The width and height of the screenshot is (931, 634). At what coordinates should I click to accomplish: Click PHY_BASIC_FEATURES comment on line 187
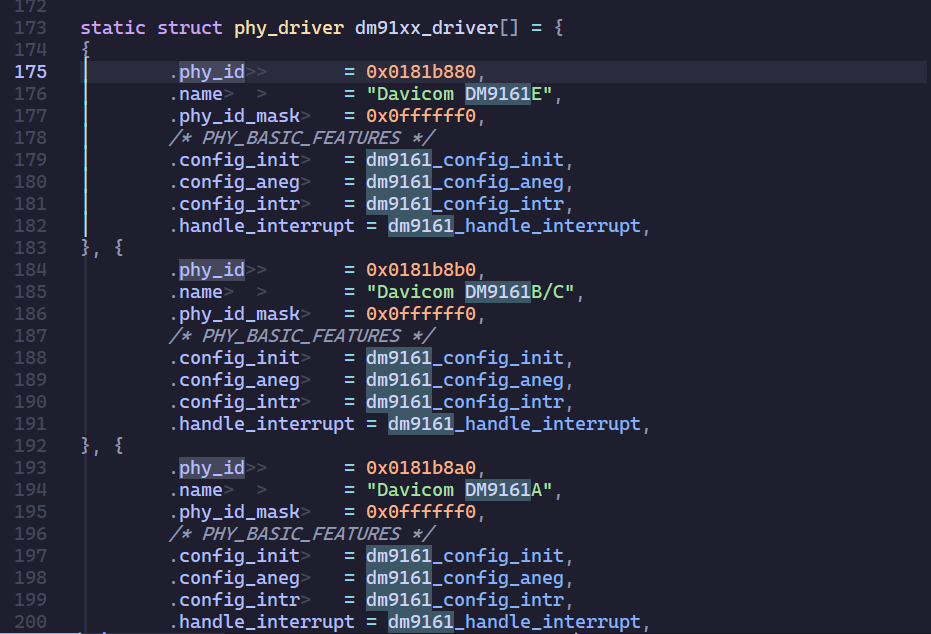point(302,336)
